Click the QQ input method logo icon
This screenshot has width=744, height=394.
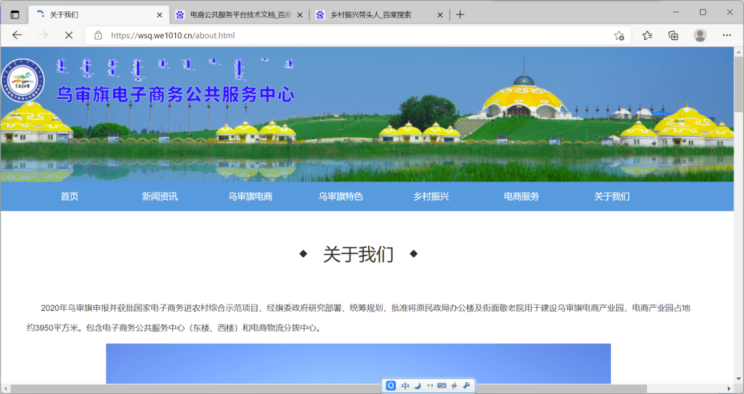click(x=391, y=385)
